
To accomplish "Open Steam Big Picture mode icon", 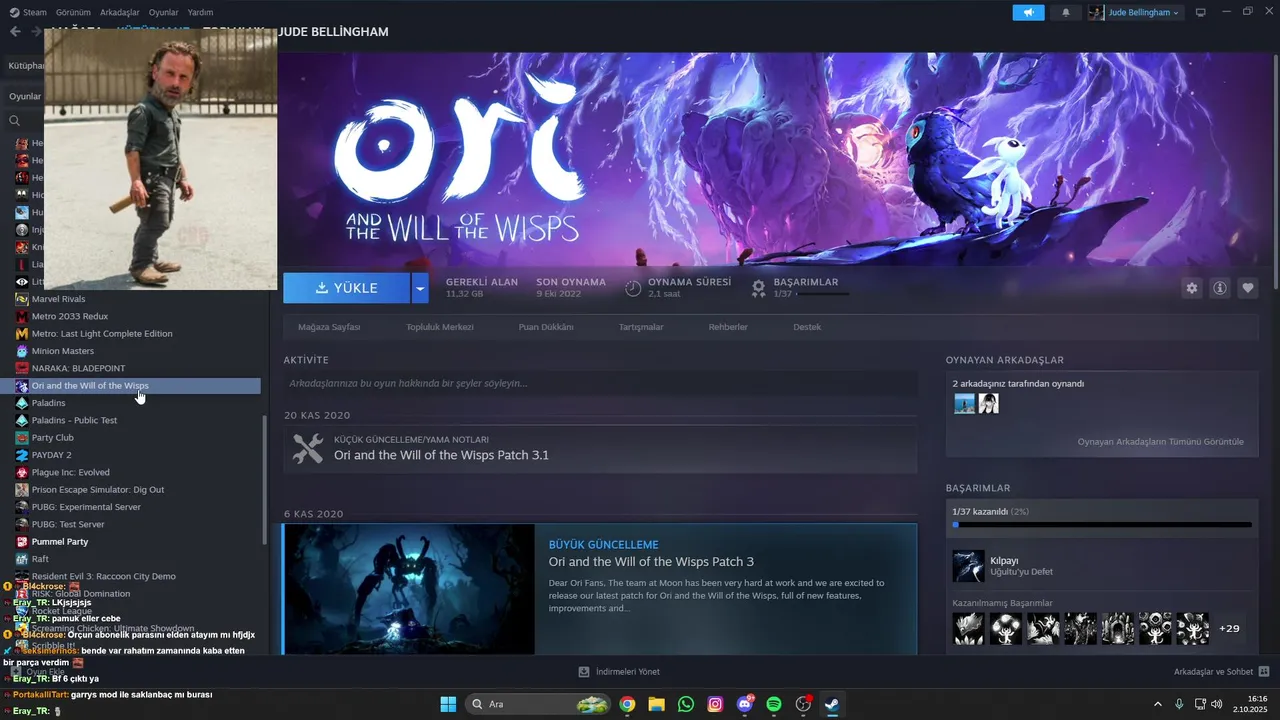I will [1201, 12].
